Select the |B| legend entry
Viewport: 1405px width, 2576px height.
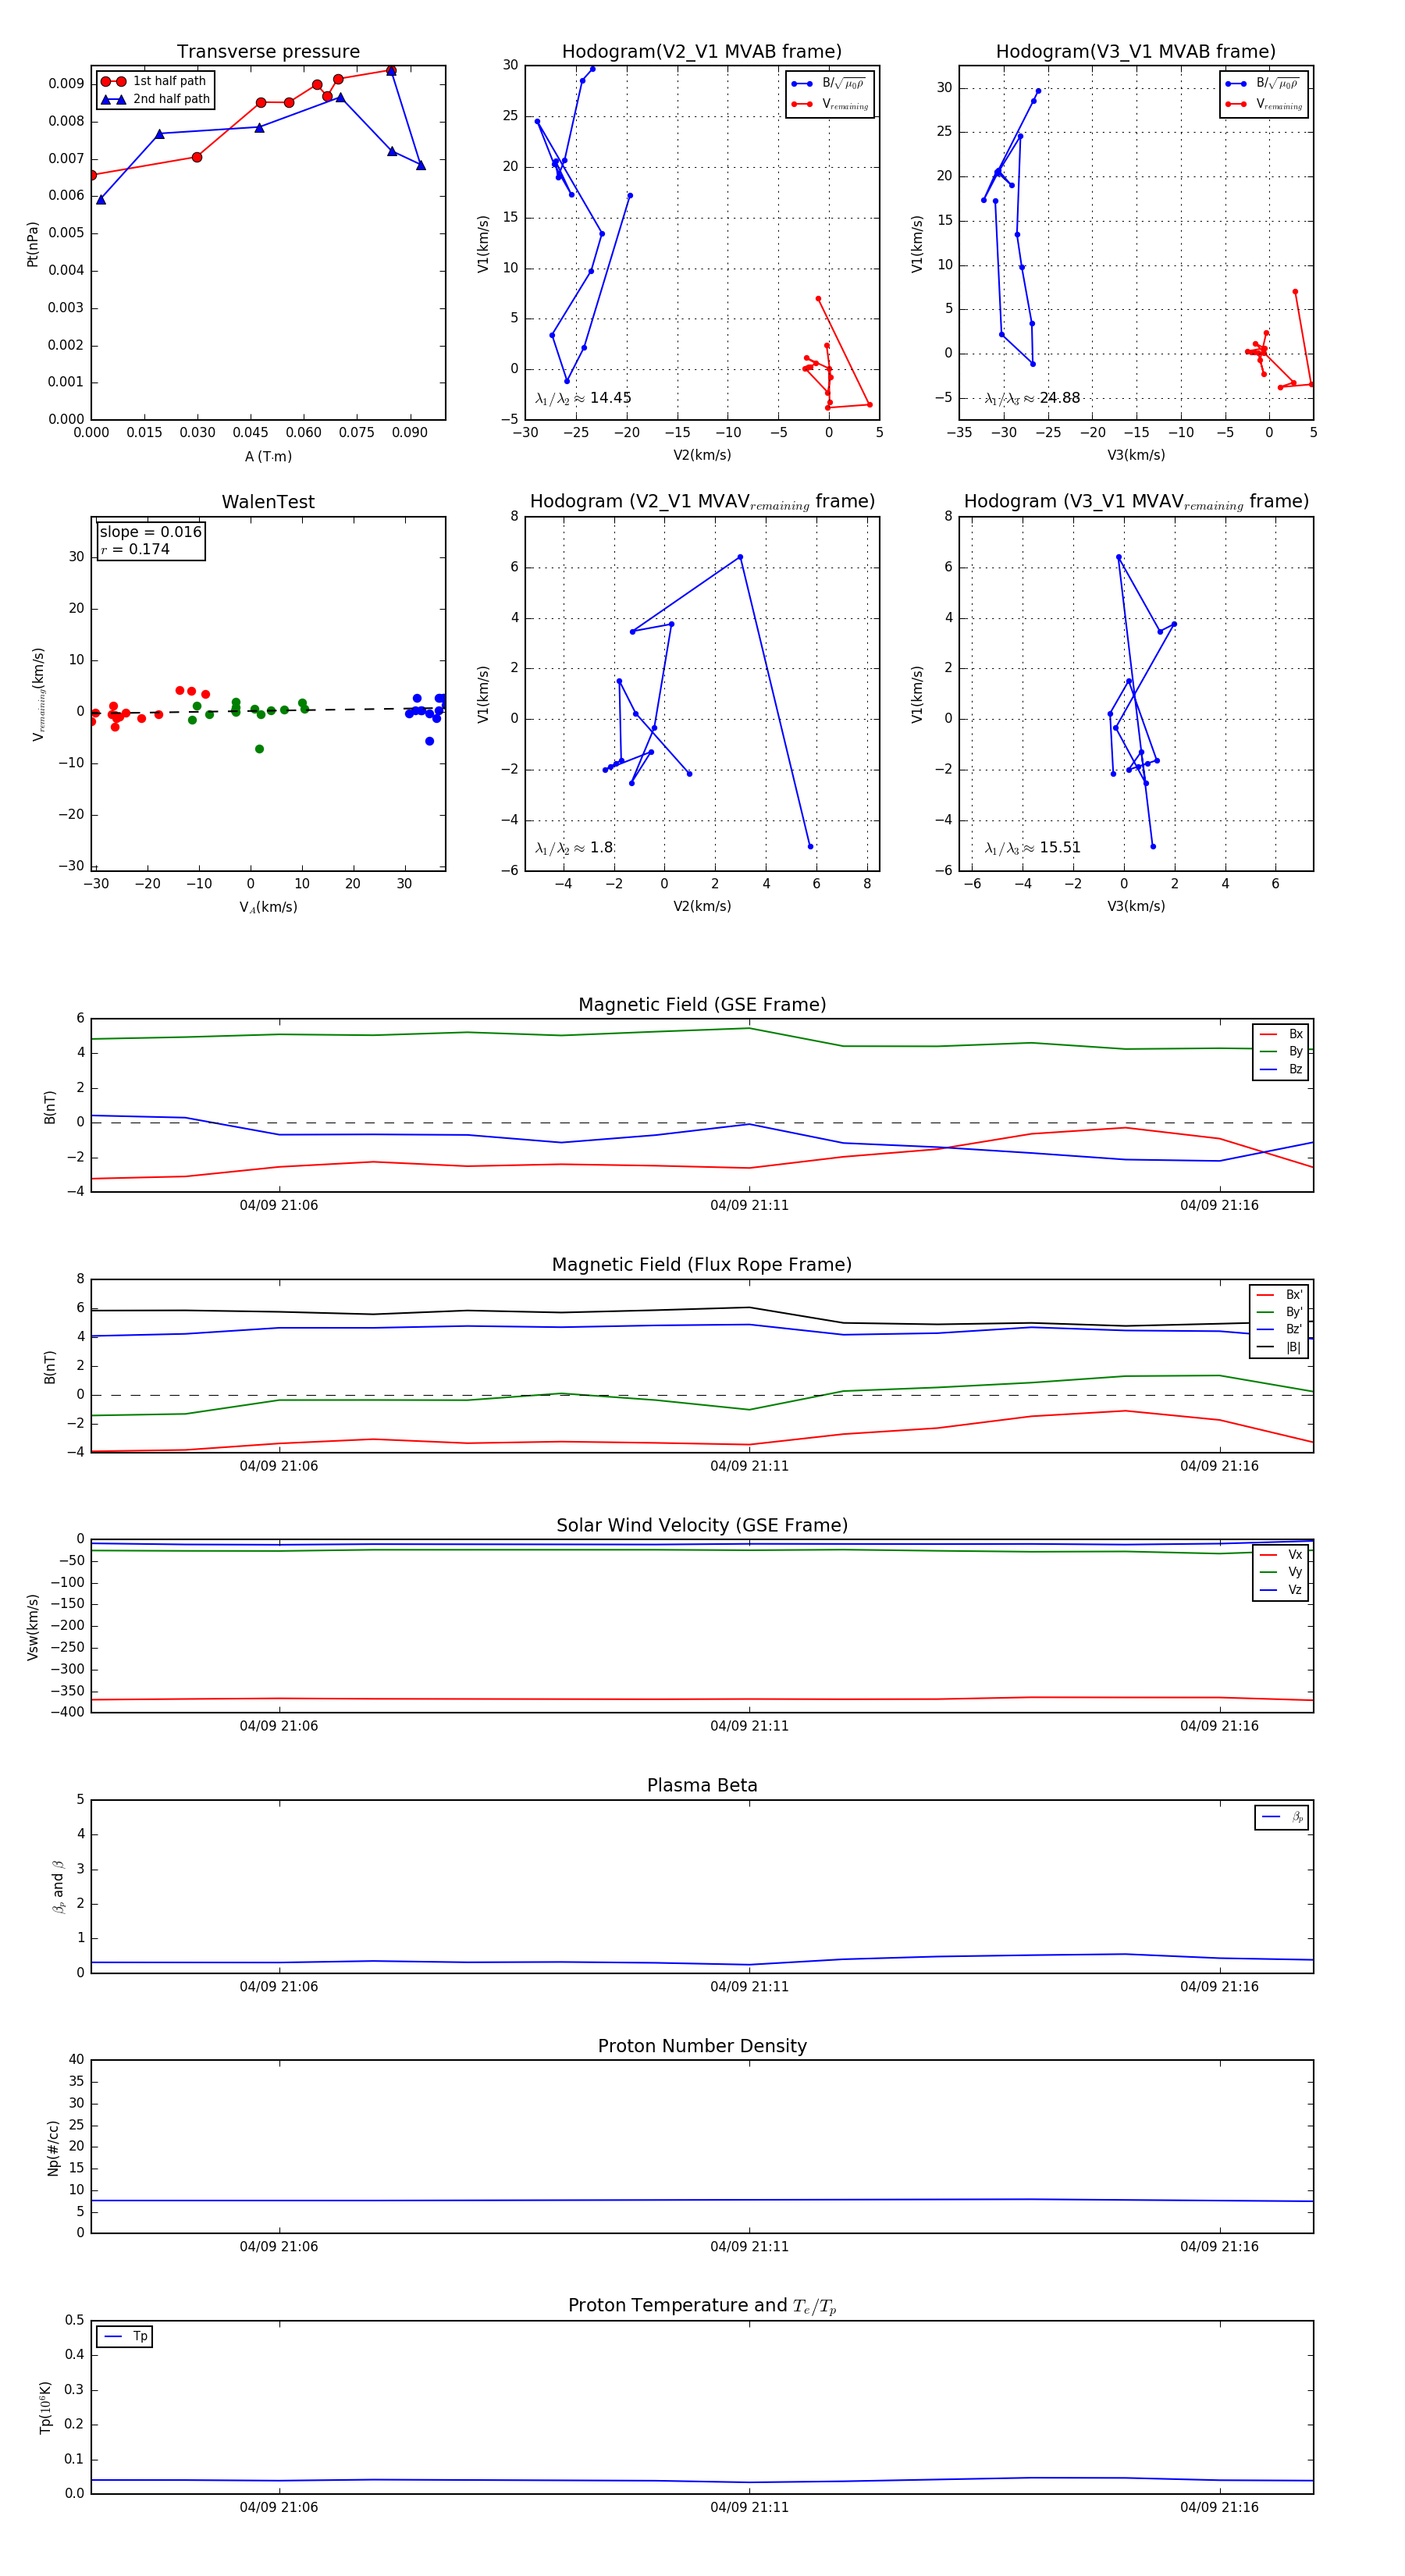point(1279,1347)
